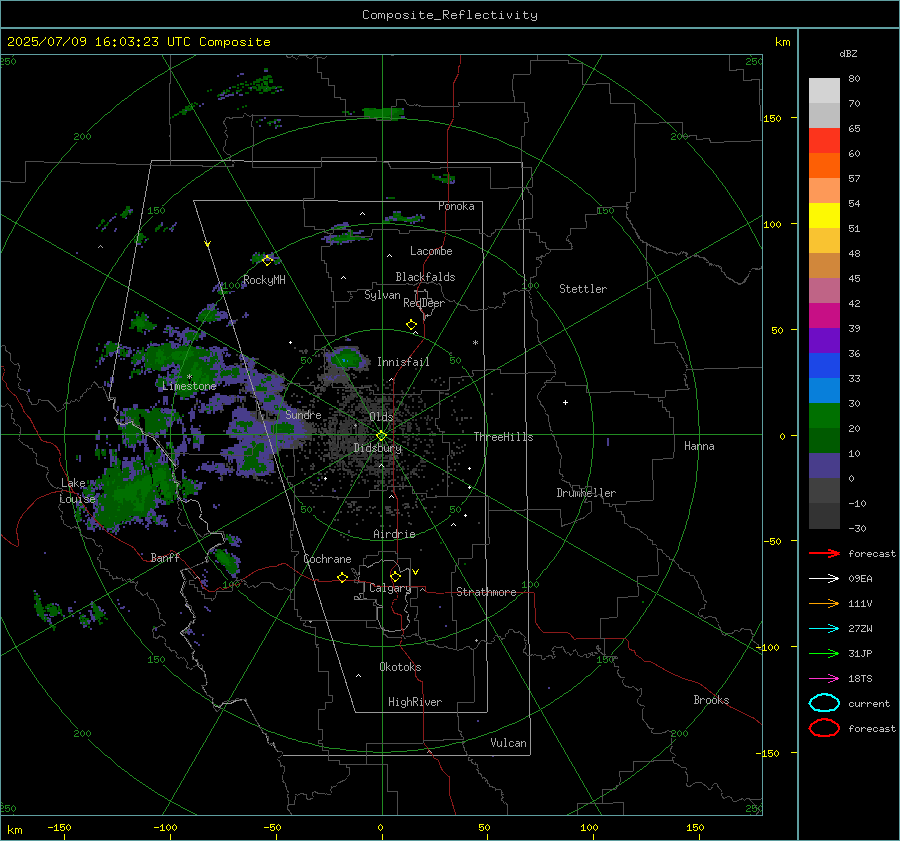Click the Sundre town label
This screenshot has width=900, height=841.
[x=303, y=414]
